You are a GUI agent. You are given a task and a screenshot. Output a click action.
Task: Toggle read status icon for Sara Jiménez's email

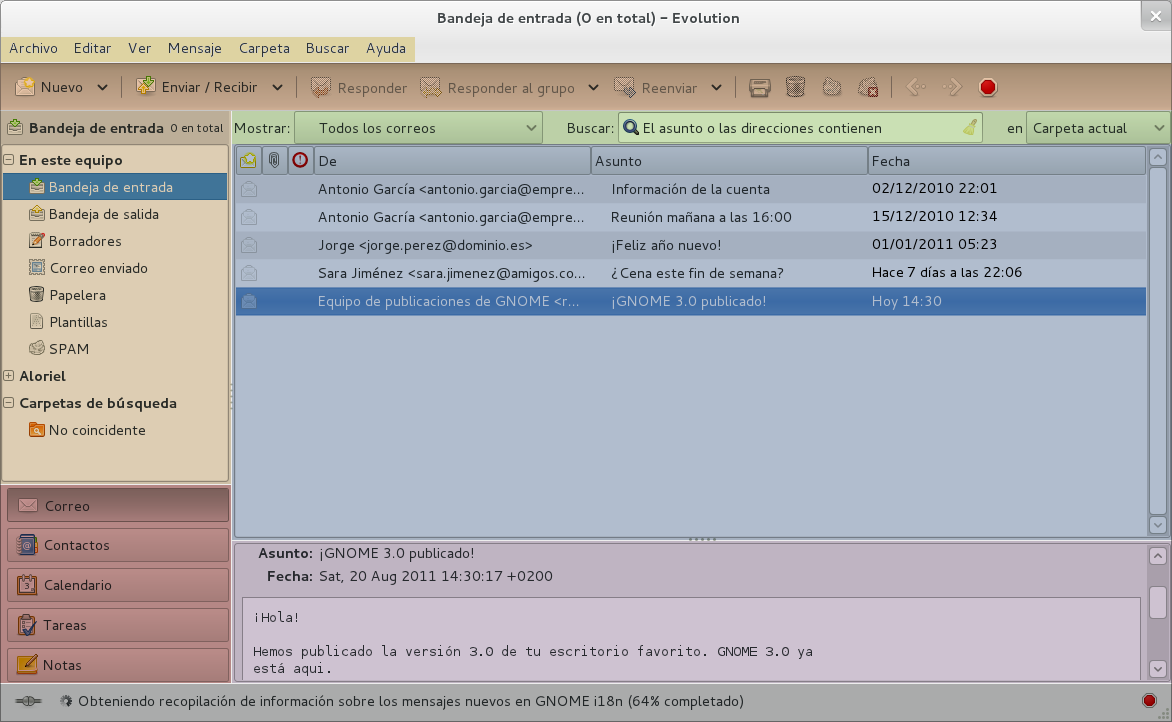[249, 273]
